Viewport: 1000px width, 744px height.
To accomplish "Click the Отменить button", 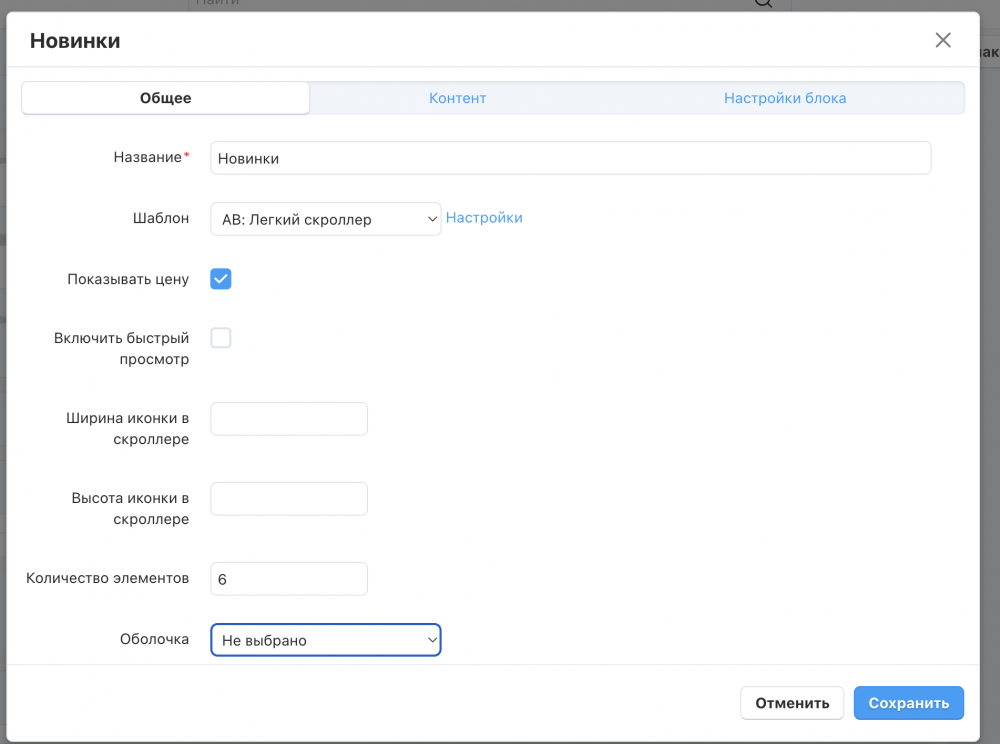I will pos(792,703).
